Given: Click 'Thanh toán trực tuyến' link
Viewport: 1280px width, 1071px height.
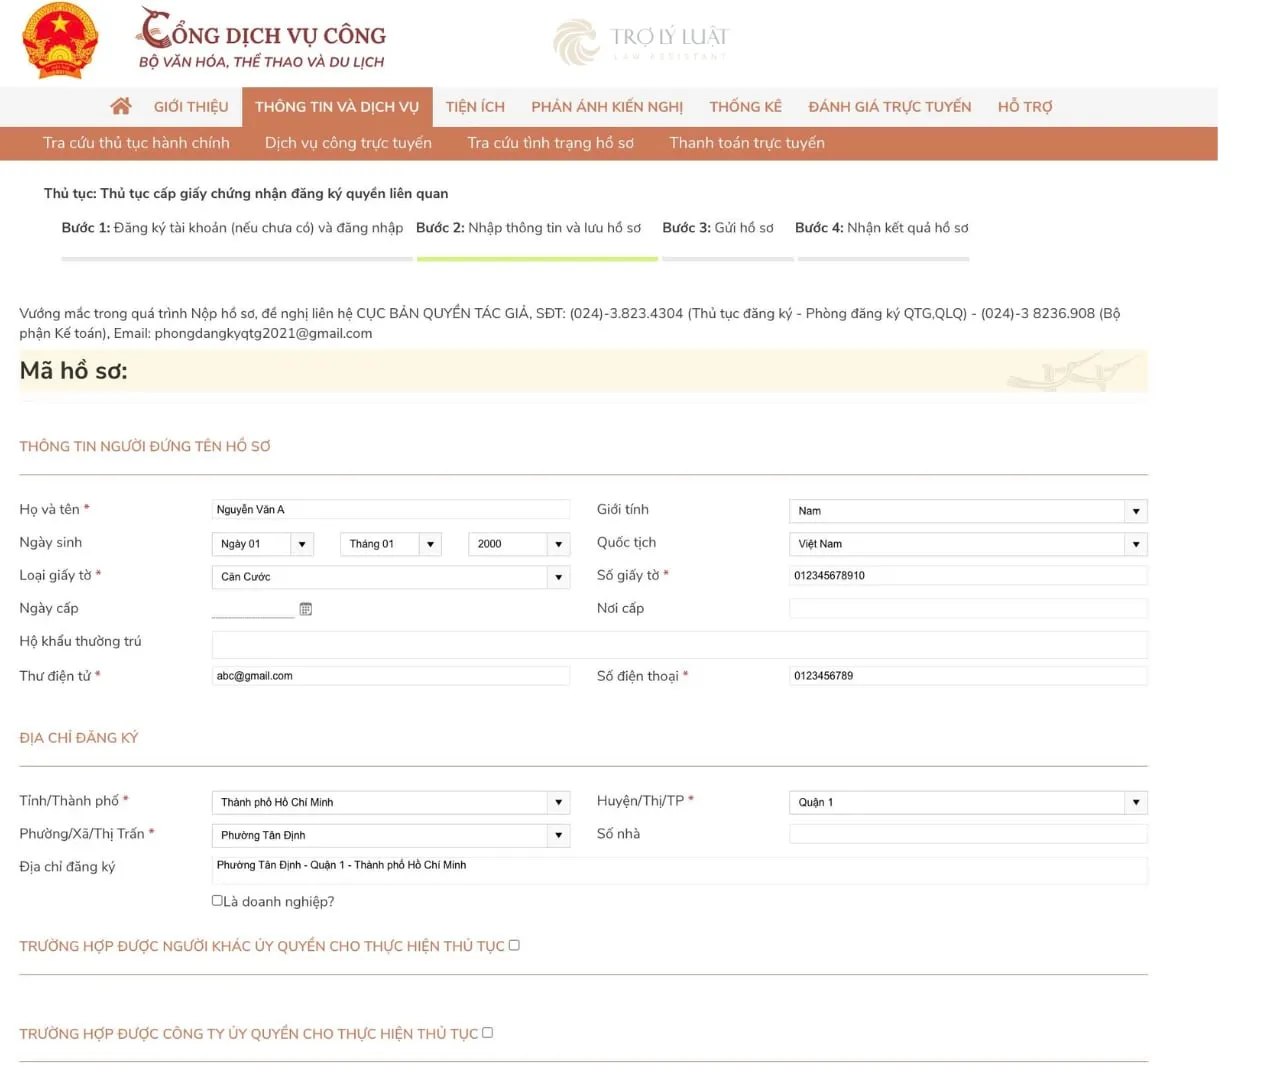Looking at the screenshot, I should tap(747, 143).
